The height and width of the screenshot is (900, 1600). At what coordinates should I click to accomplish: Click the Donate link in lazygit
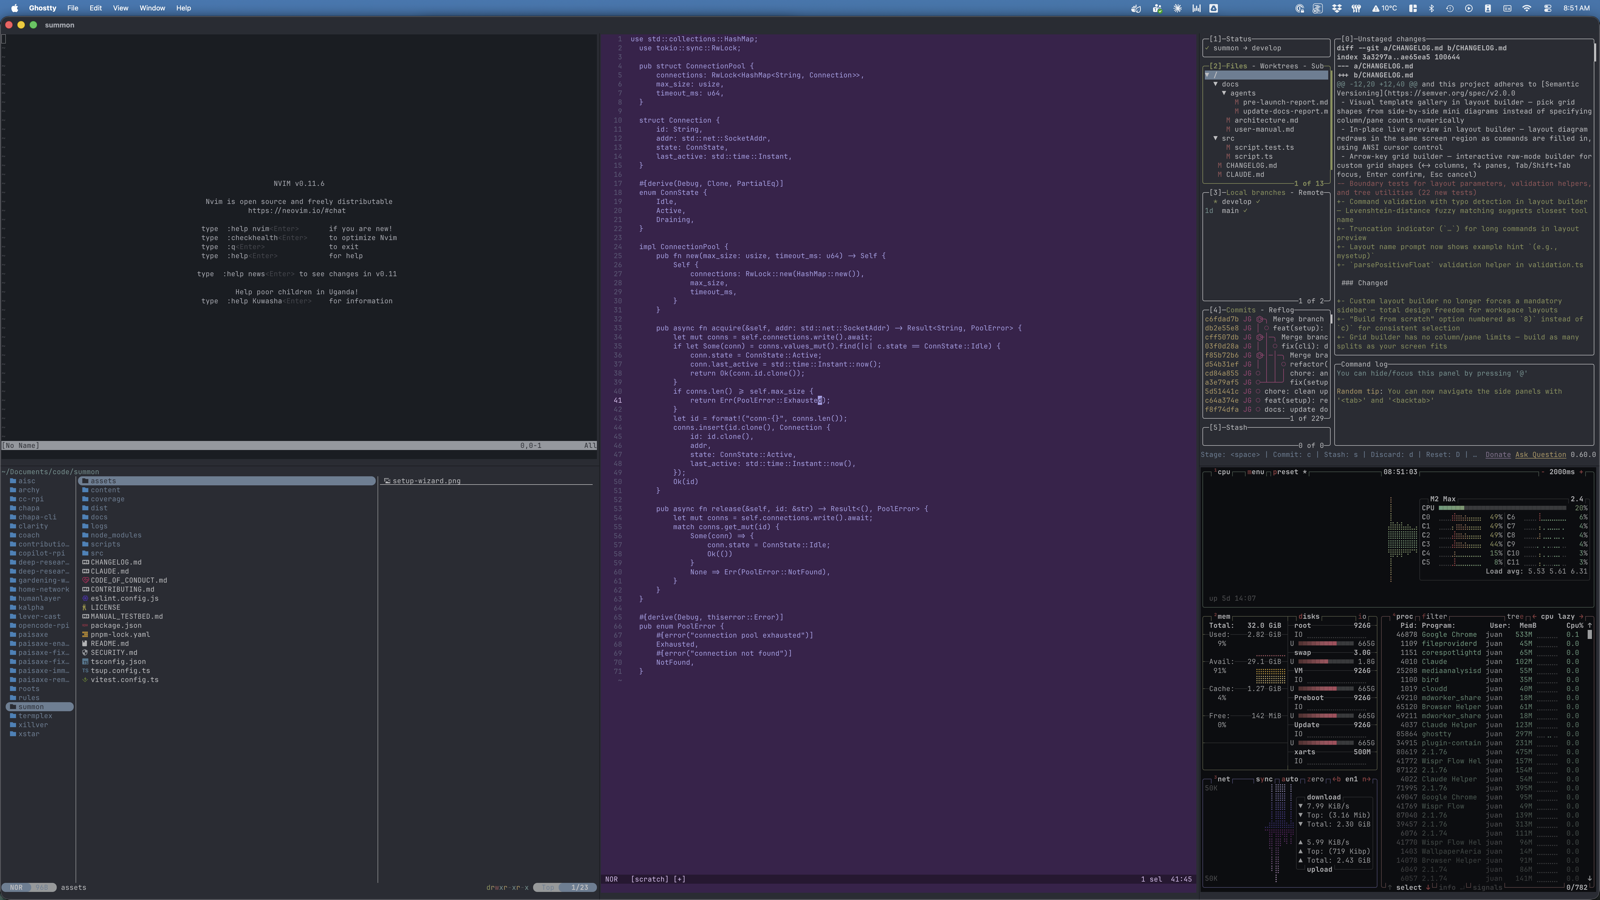click(1497, 454)
